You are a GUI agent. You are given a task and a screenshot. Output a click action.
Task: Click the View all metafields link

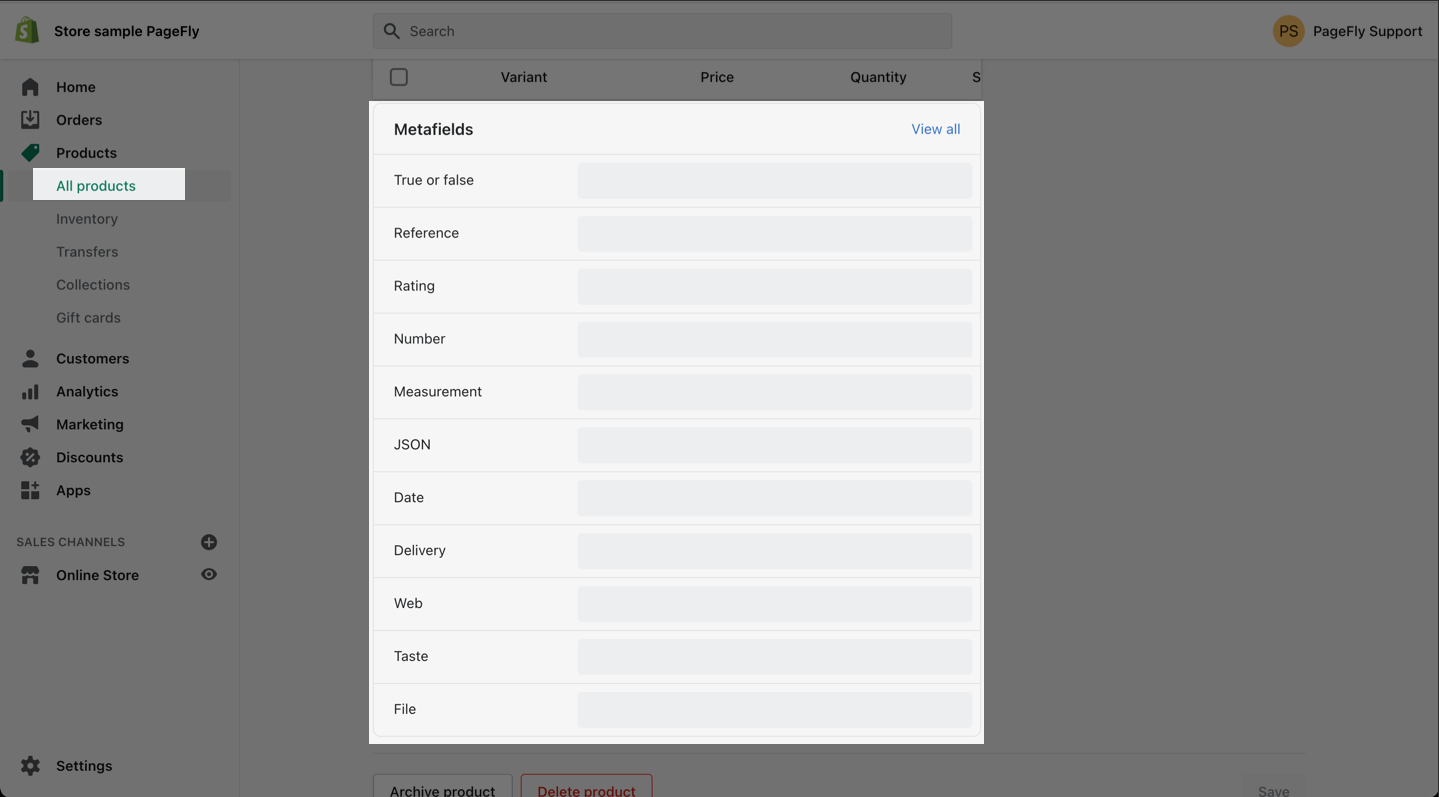click(x=935, y=129)
